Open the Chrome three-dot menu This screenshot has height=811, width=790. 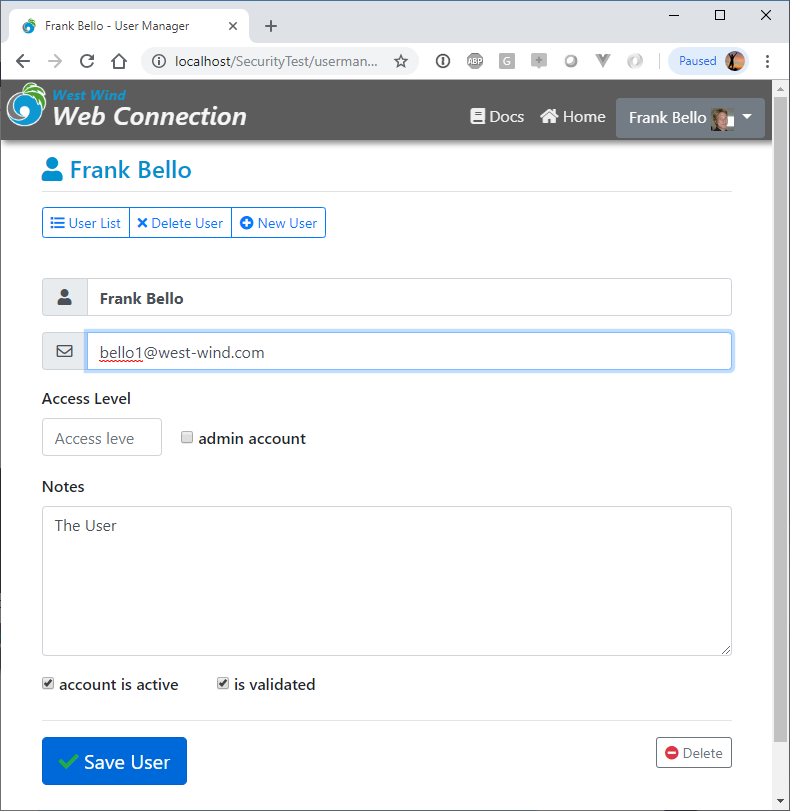[x=767, y=61]
